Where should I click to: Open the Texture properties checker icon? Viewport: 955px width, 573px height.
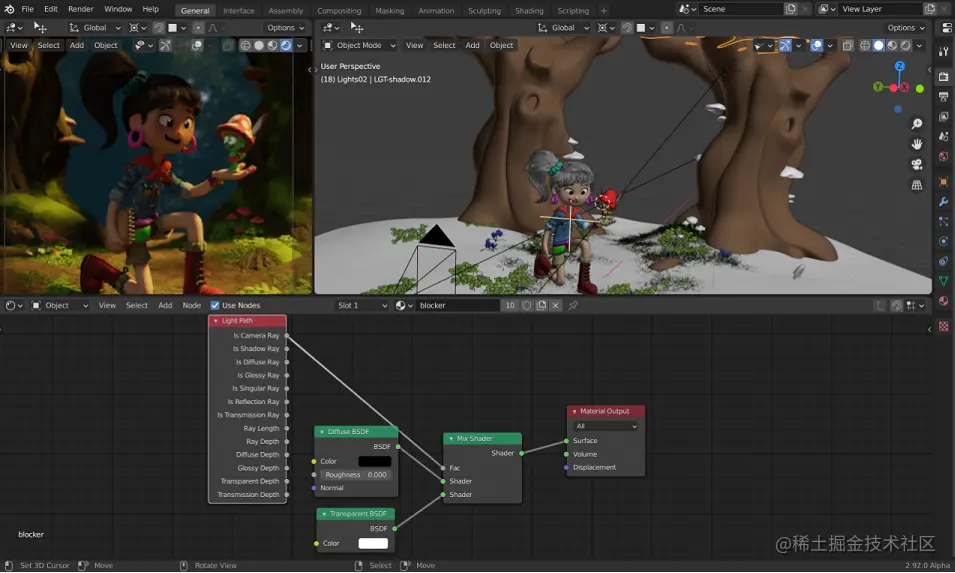(943, 327)
